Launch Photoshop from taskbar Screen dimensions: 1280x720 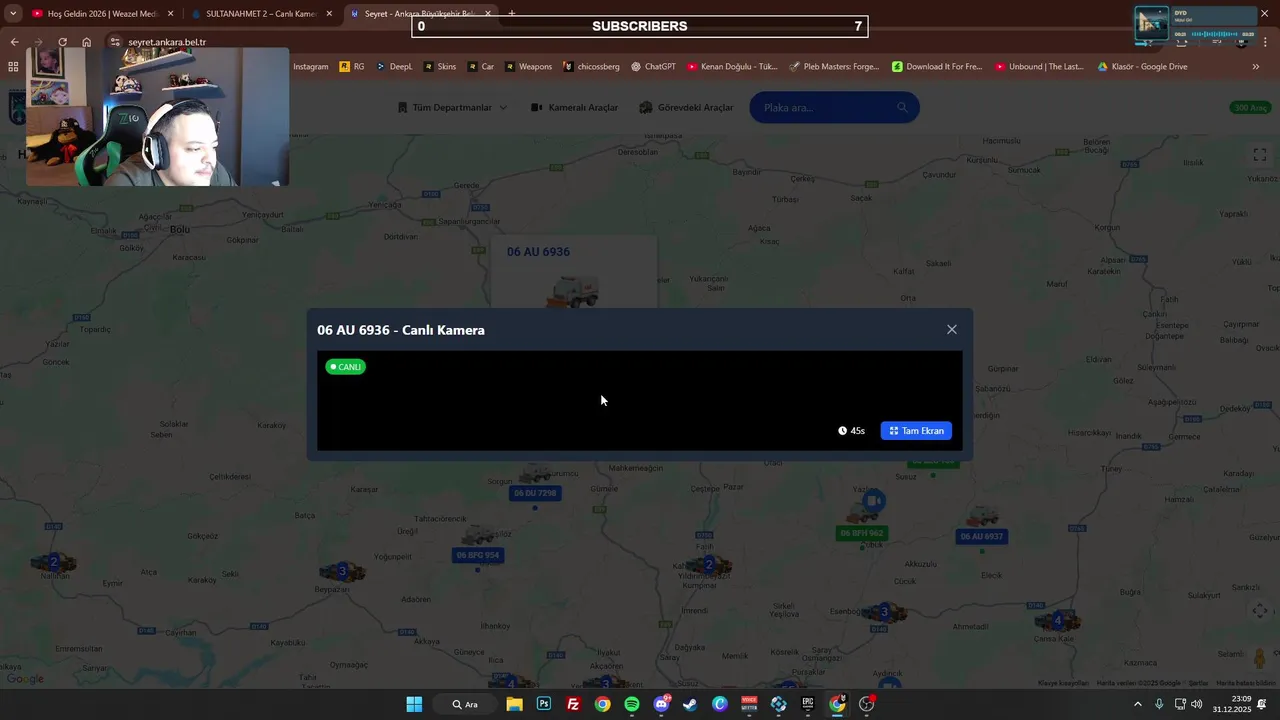tap(544, 704)
